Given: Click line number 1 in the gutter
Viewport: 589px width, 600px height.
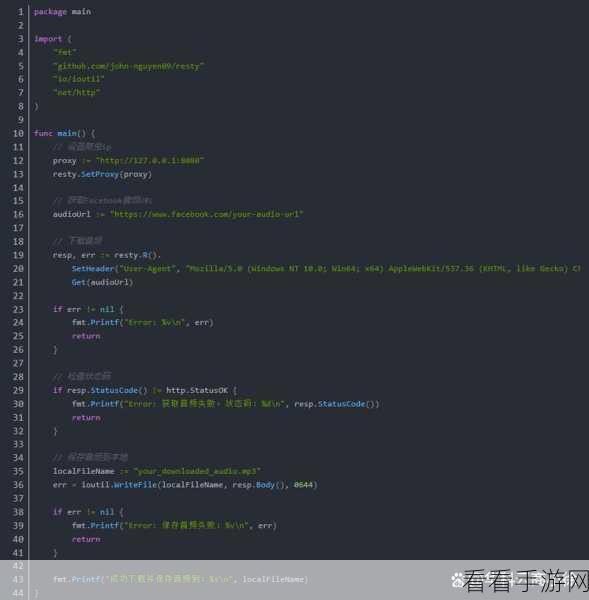Looking at the screenshot, I should 21,12.
